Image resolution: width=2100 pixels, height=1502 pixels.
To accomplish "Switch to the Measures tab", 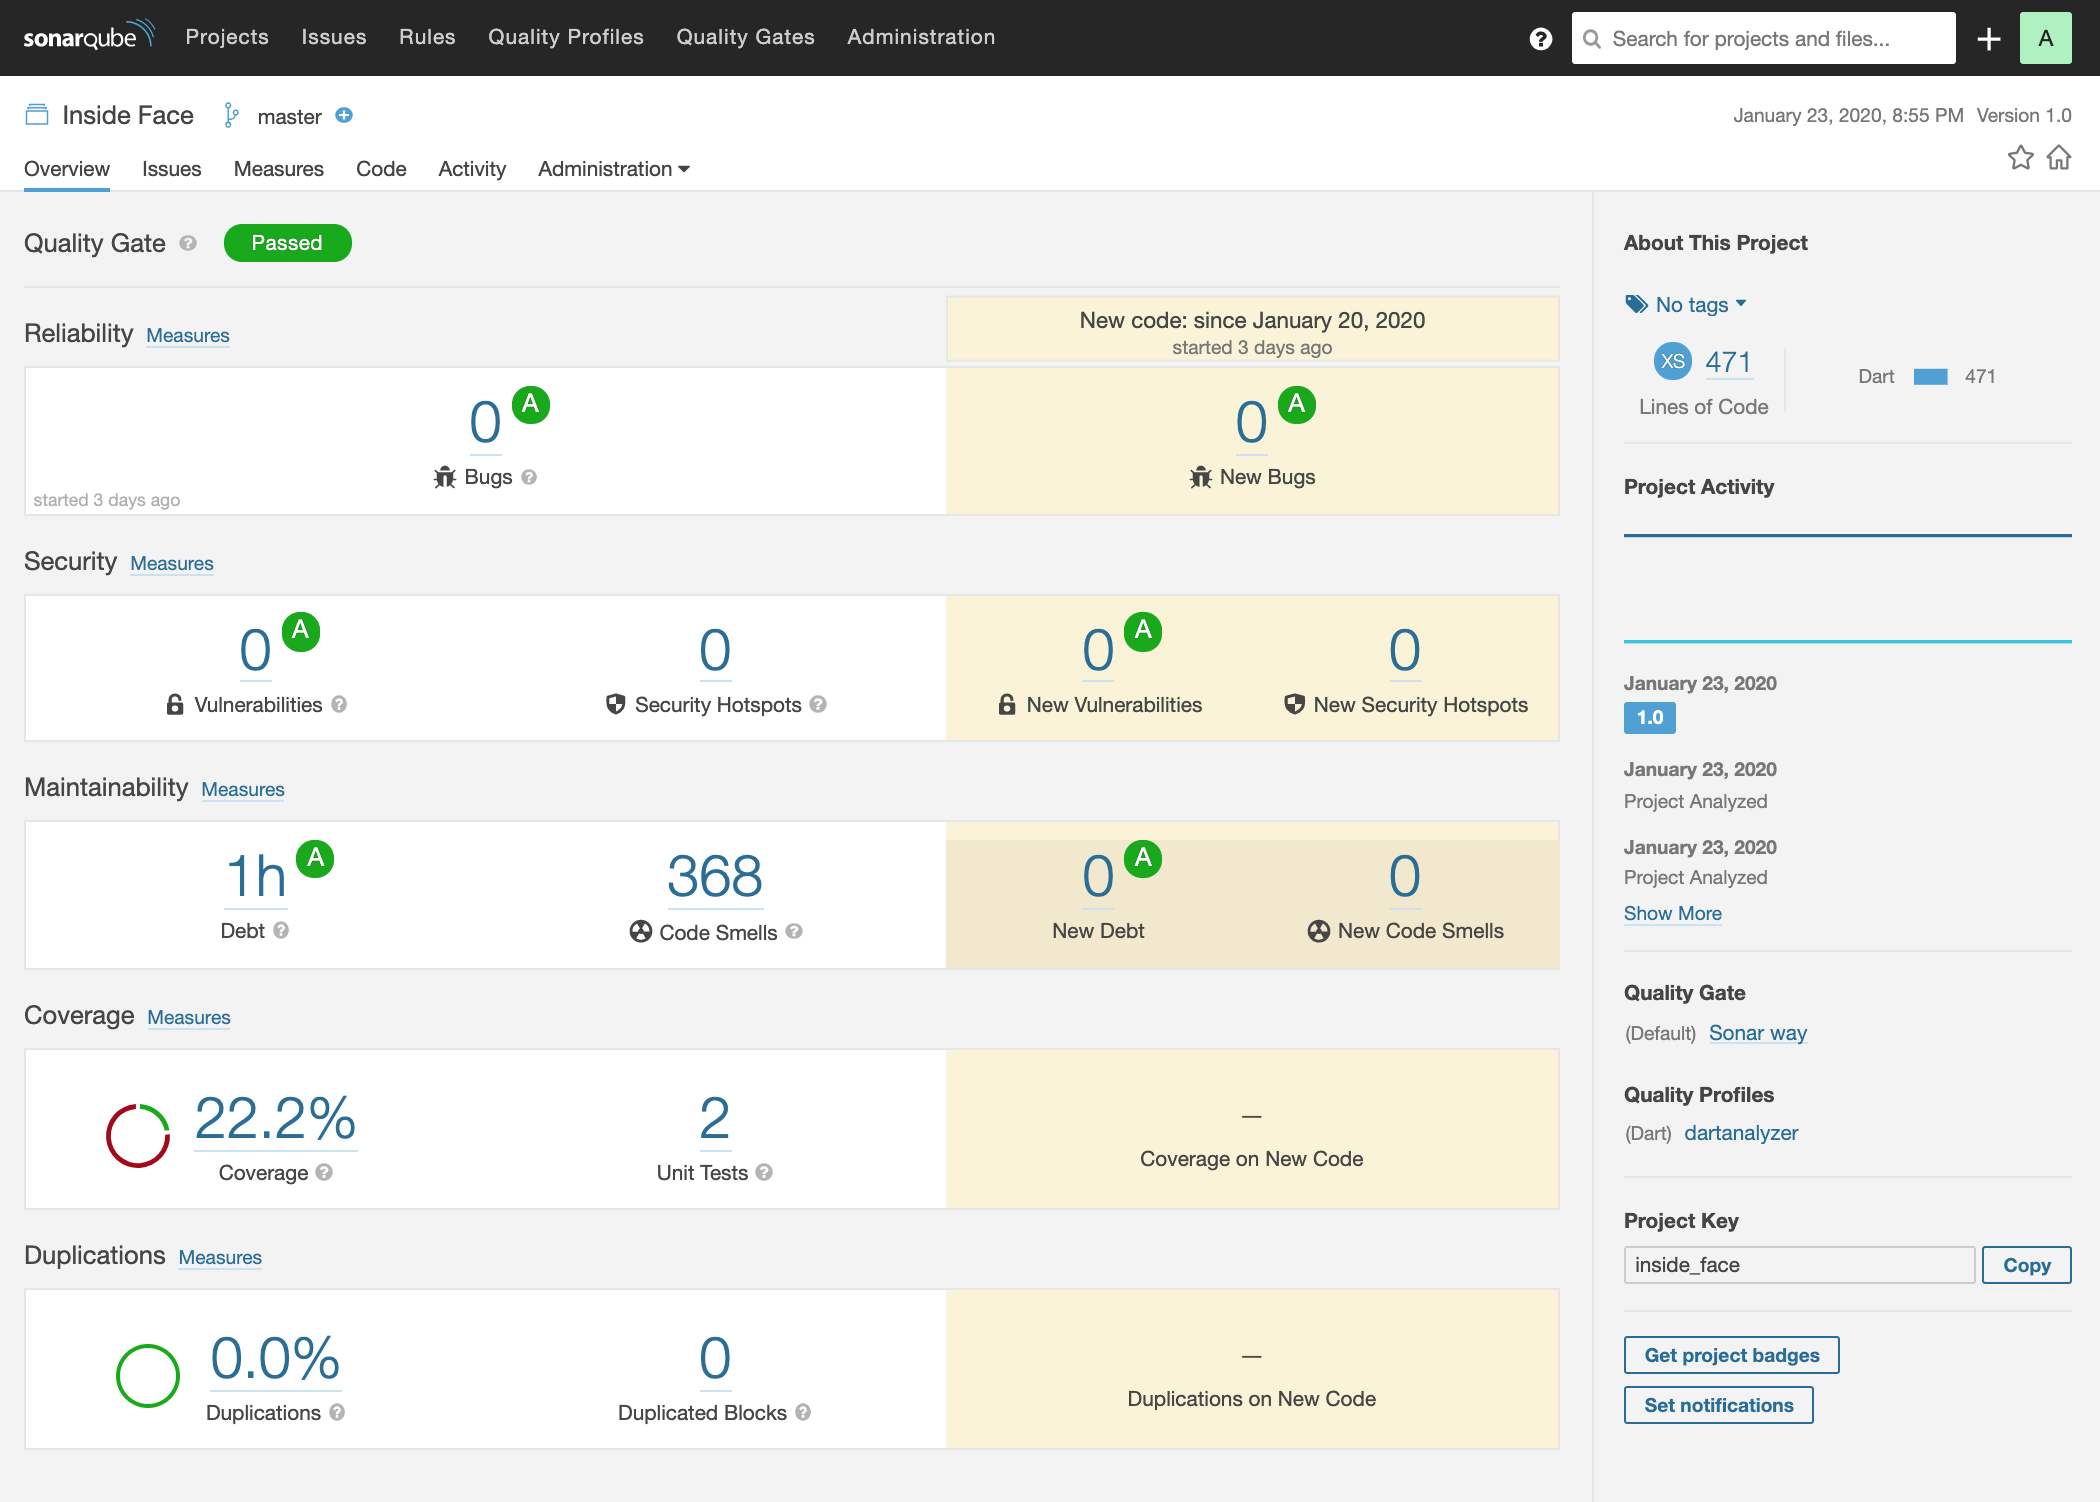I will [278, 168].
